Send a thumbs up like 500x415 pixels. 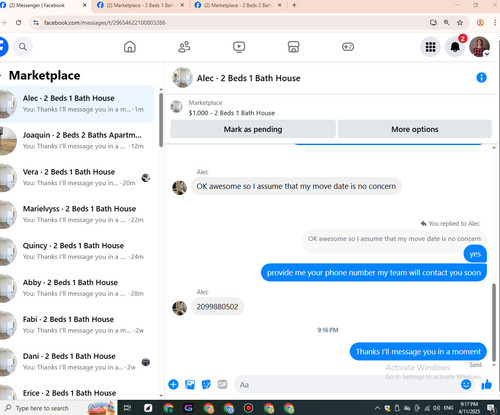(486, 384)
